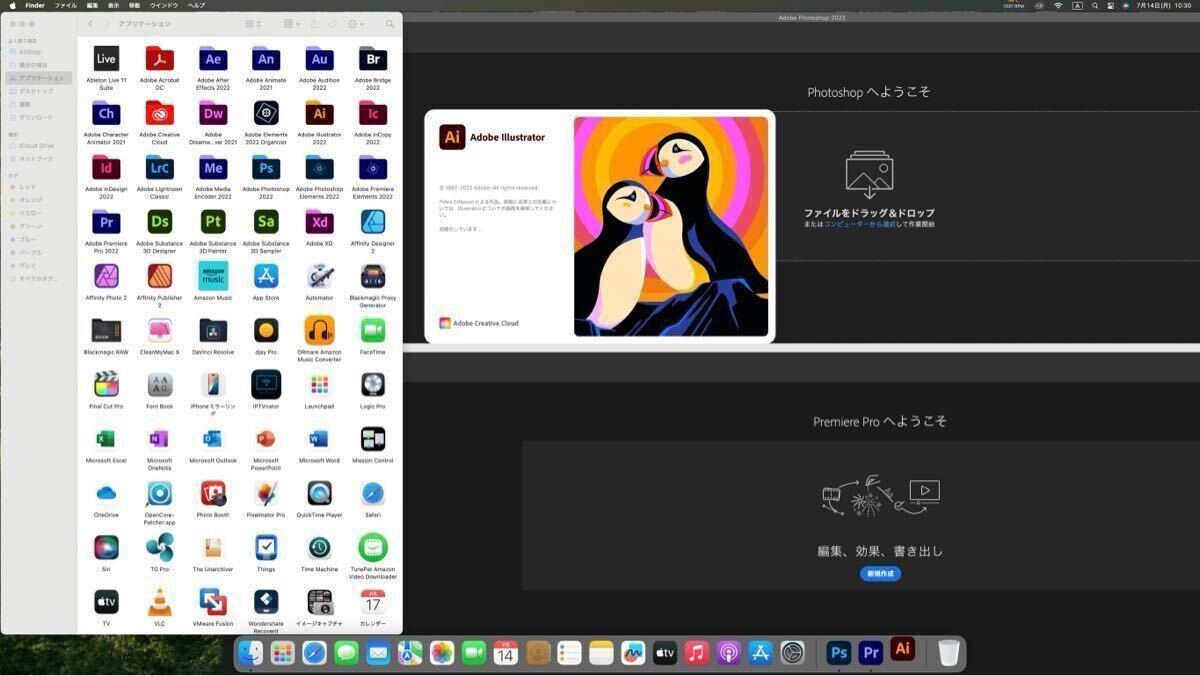Select TG Pro app icon

159,547
